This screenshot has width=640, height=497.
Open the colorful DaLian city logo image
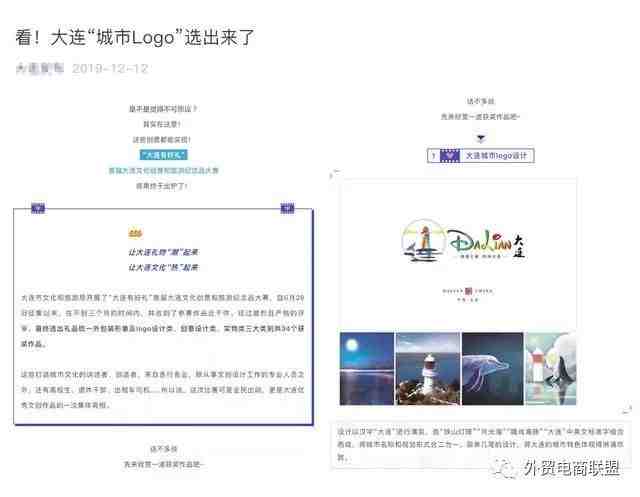click(x=463, y=242)
